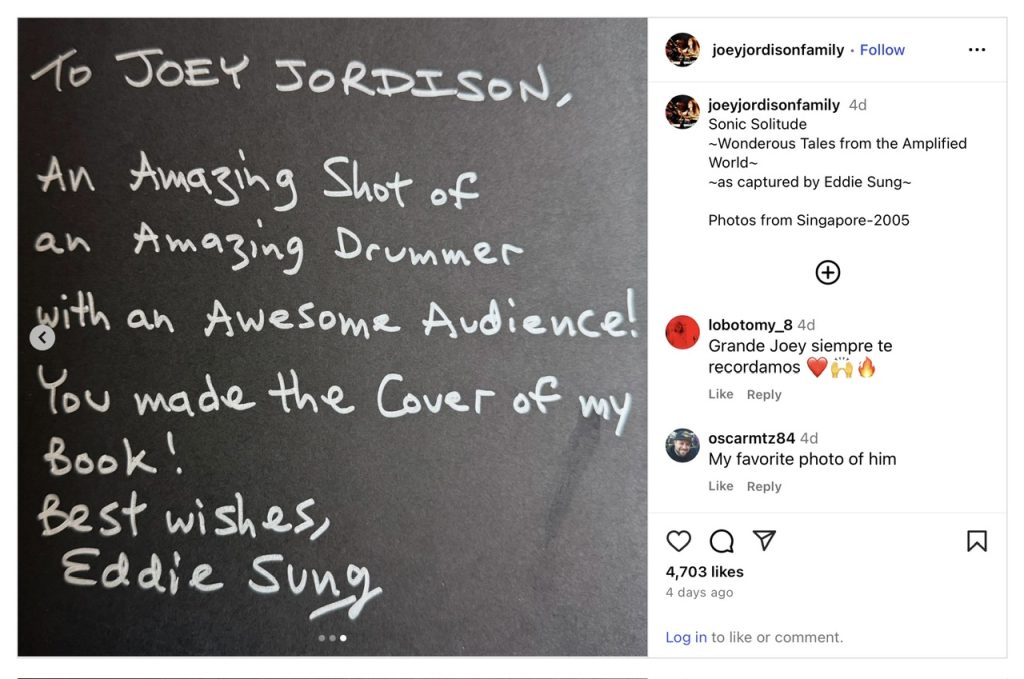Like oscarmtz84's comment
This screenshot has width=1024, height=679.
pyautogui.click(x=720, y=486)
